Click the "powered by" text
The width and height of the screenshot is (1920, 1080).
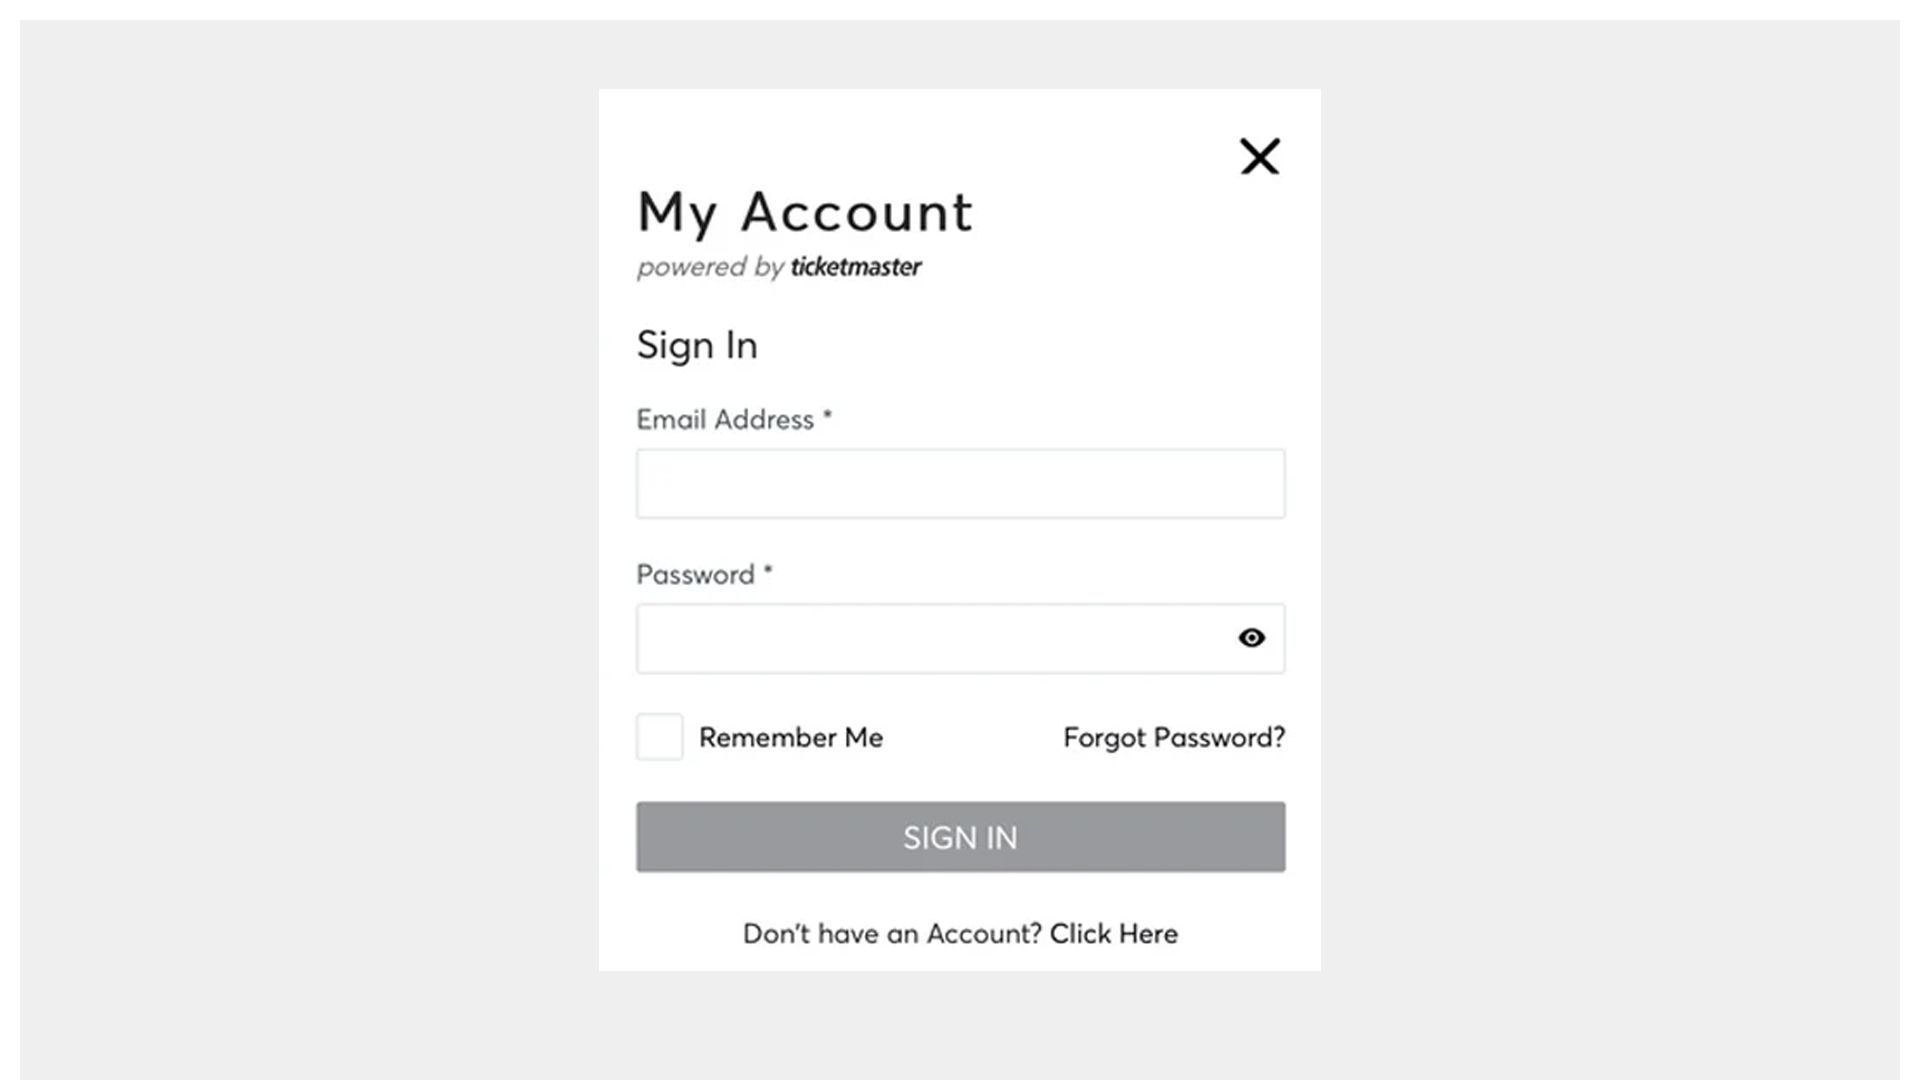710,267
